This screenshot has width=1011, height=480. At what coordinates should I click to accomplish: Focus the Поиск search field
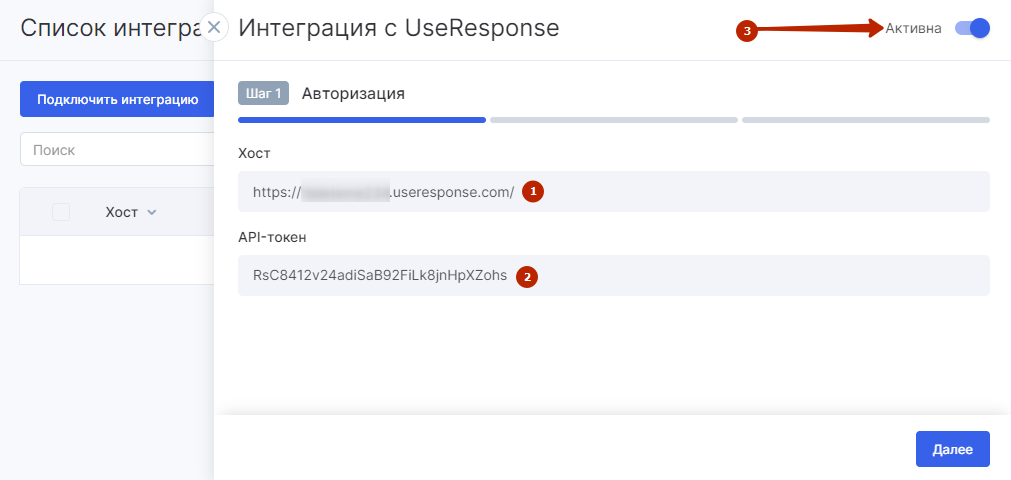117,150
